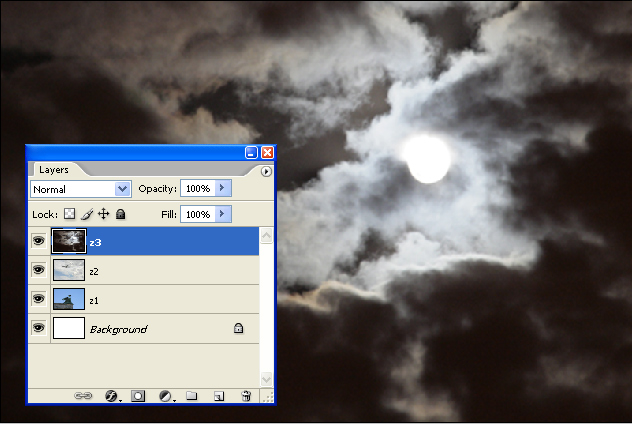Click the Background layer lock icon
Viewport: 632px width, 424px height.
point(238,328)
